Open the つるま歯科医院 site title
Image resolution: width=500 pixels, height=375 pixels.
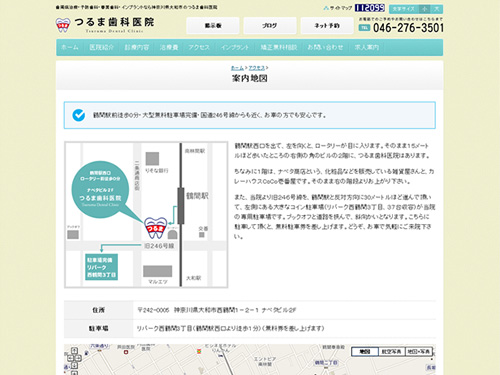point(114,22)
